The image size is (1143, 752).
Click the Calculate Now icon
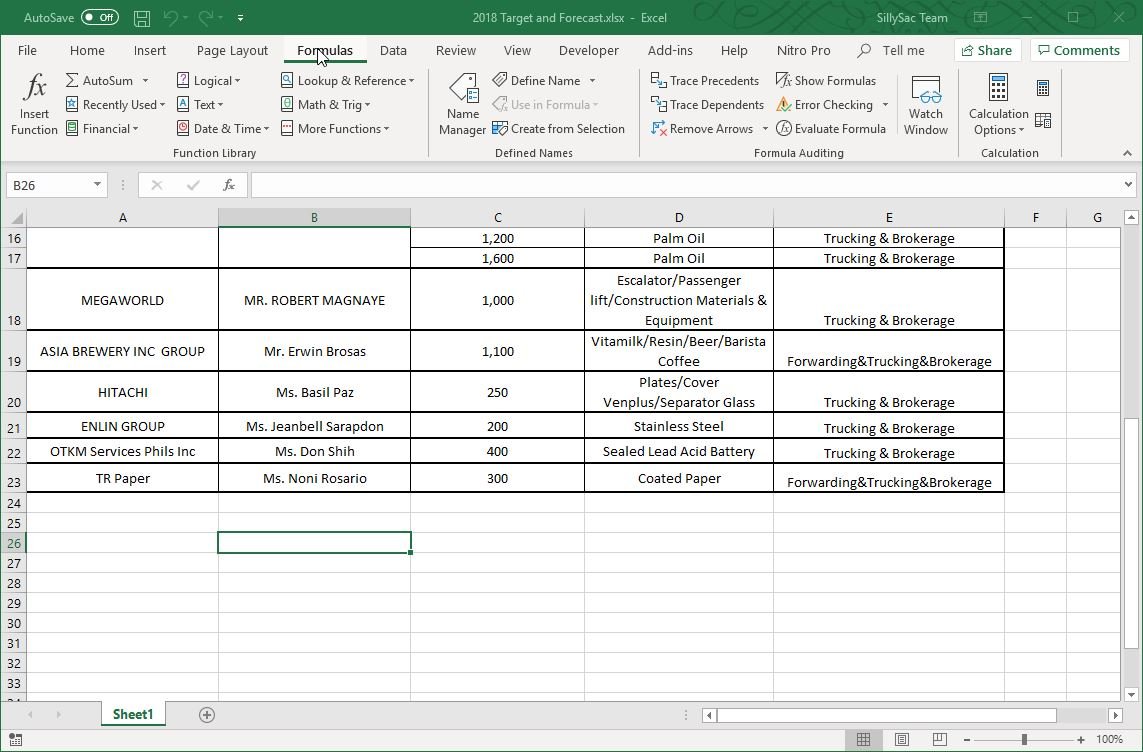coord(1042,89)
